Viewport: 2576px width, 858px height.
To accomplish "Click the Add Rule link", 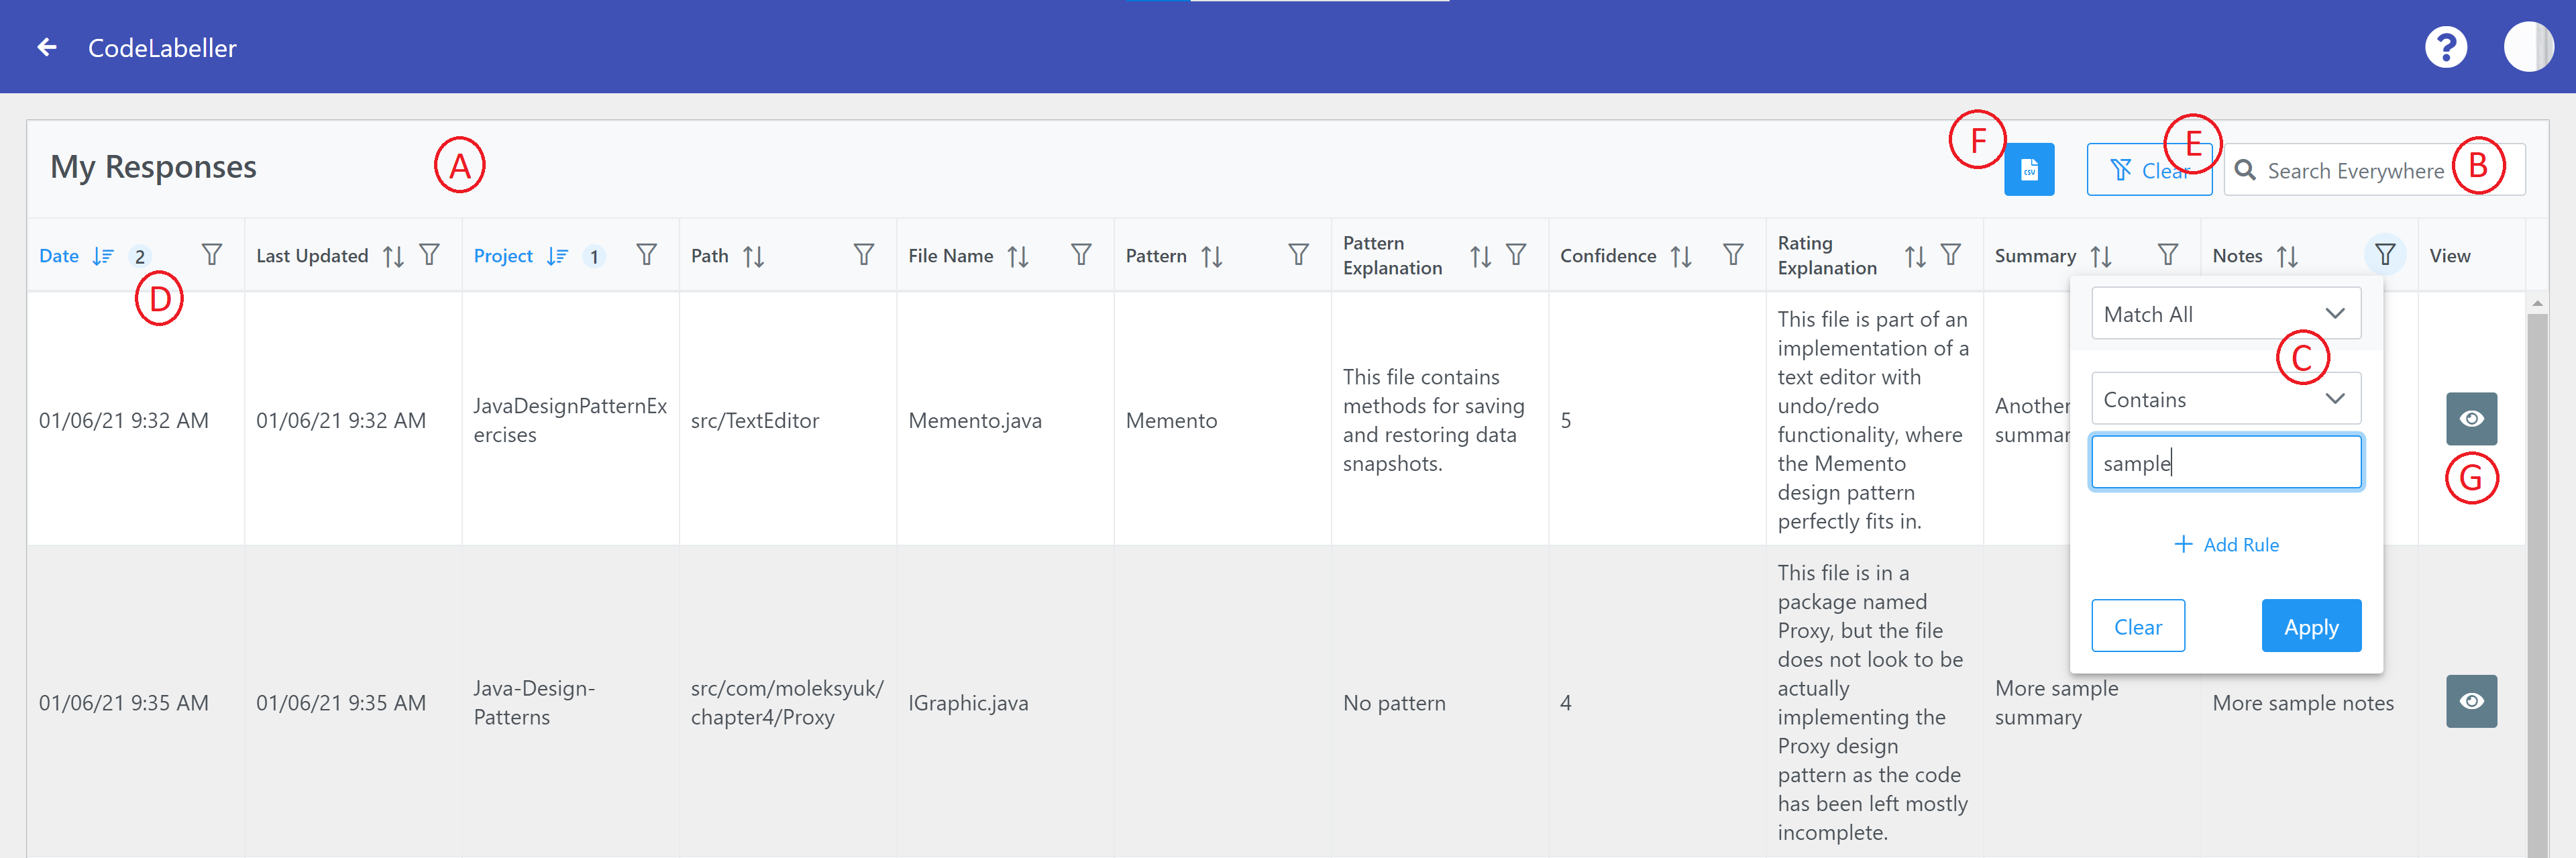I will pos(2226,544).
